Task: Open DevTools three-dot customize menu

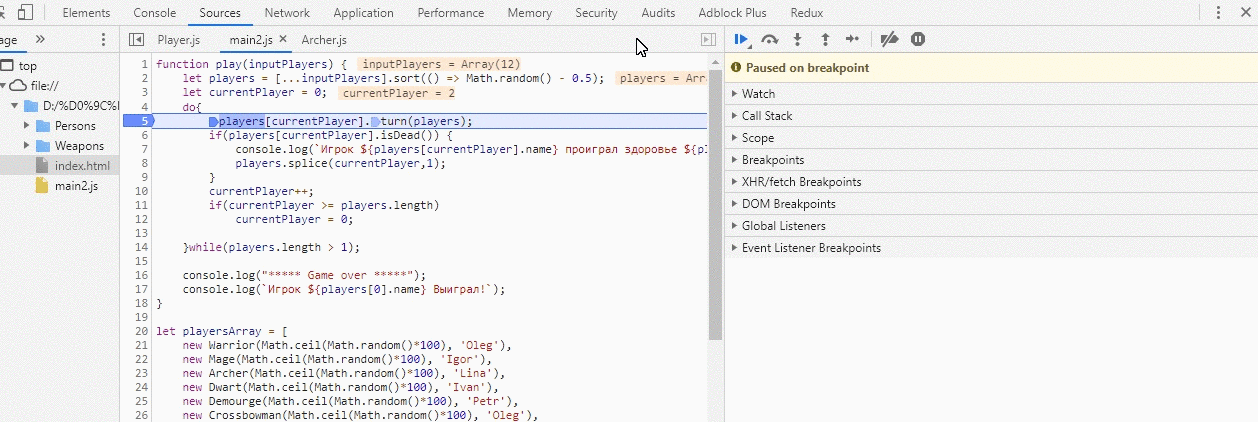Action: [1218, 13]
